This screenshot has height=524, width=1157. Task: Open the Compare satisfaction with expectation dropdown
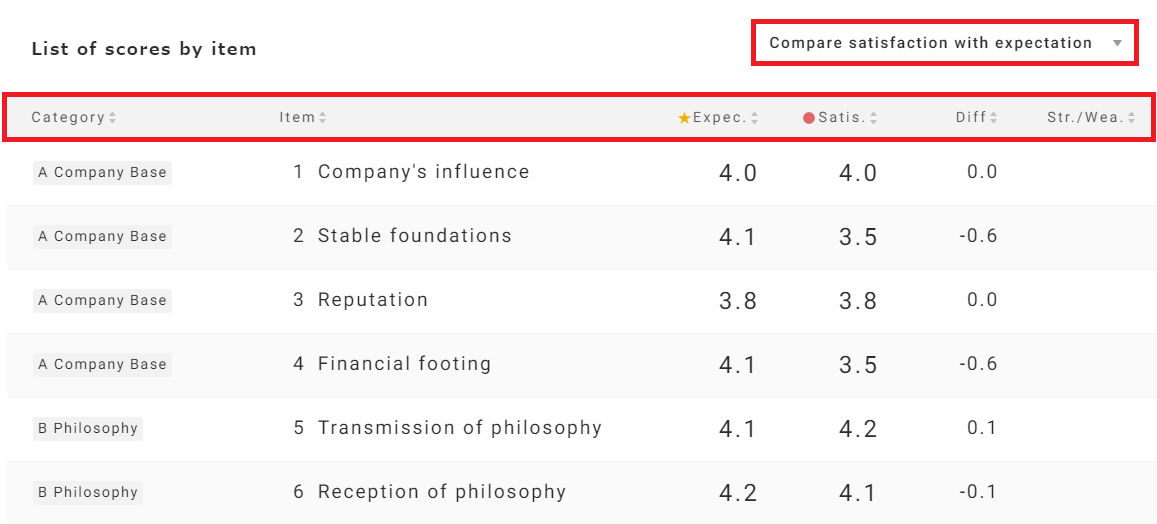(930, 43)
